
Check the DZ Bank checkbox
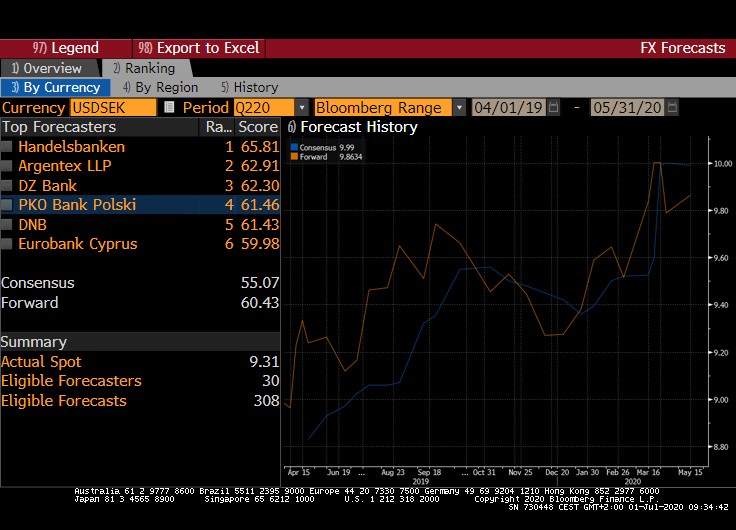pyautogui.click(x=7, y=186)
